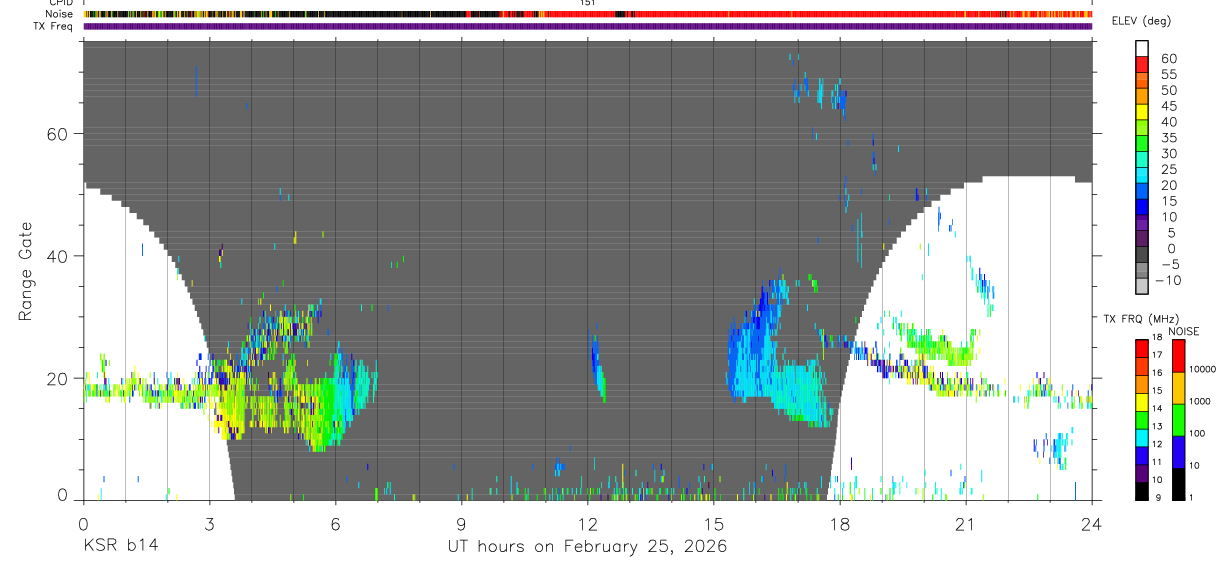Click the "3" tick label on the UT hours axis
The width and height of the screenshot is (1228, 567).
pyautogui.click(x=209, y=524)
